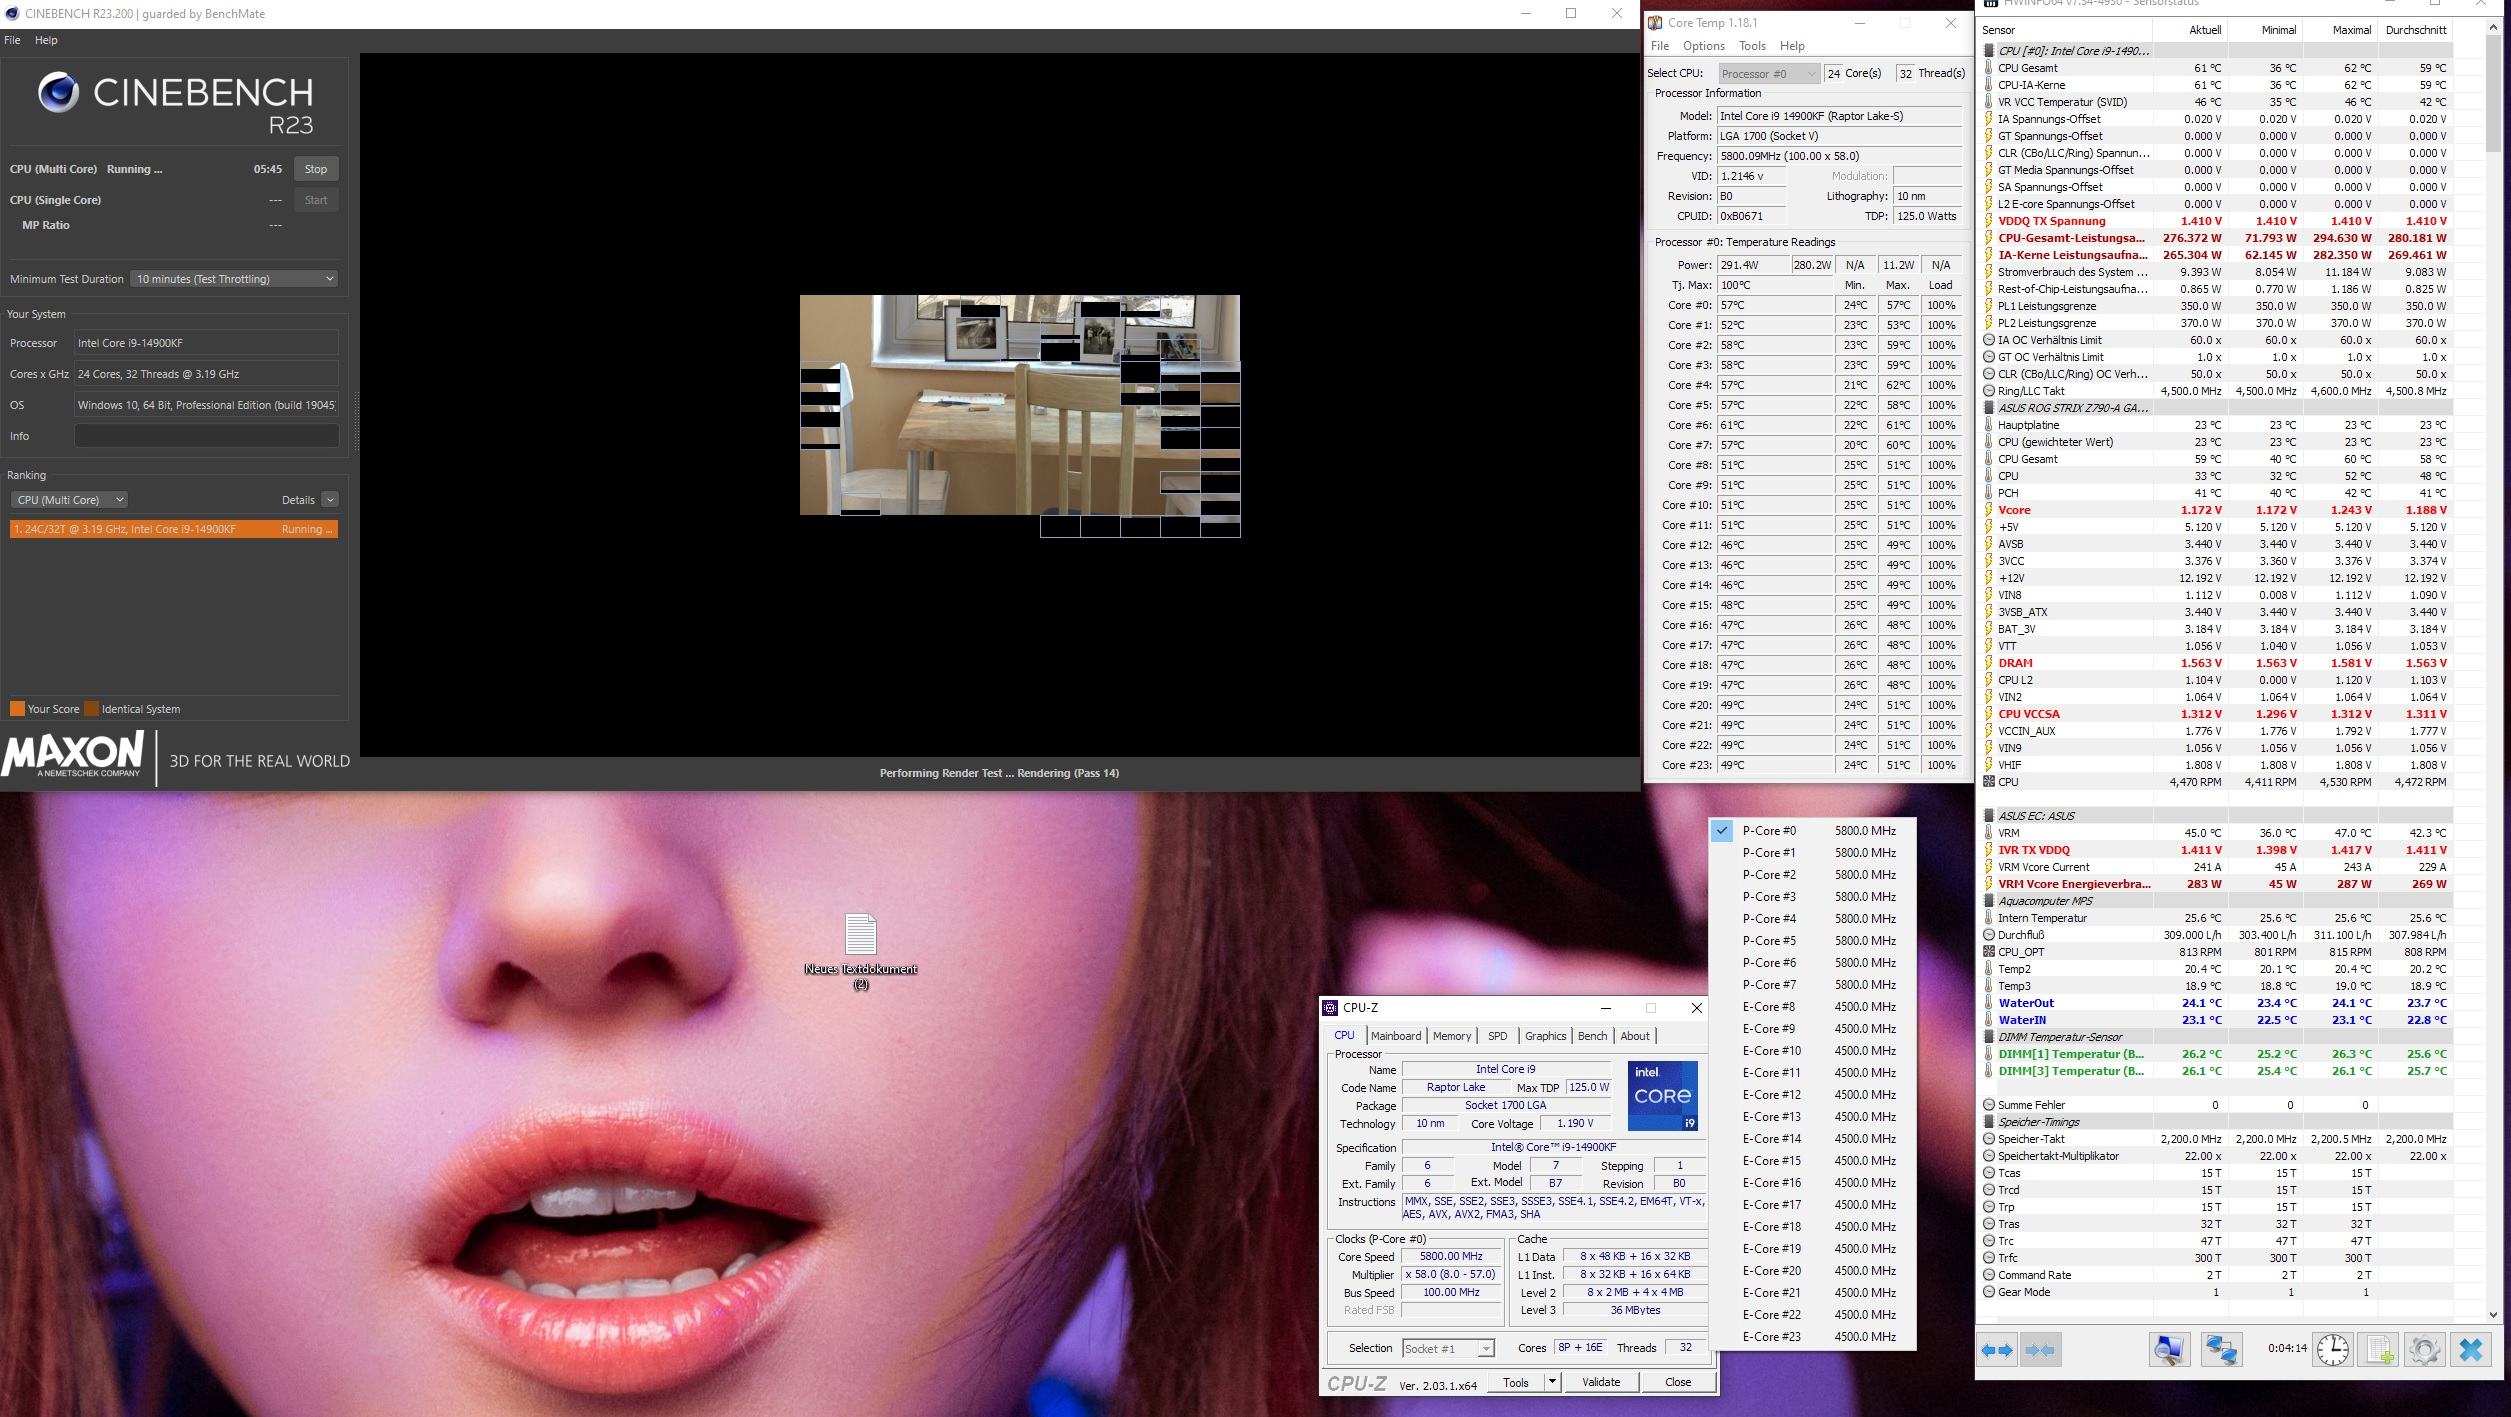This screenshot has width=2511, height=1417.
Task: Open HWiNFO sensor magnifier monitor icon
Action: point(2168,1350)
